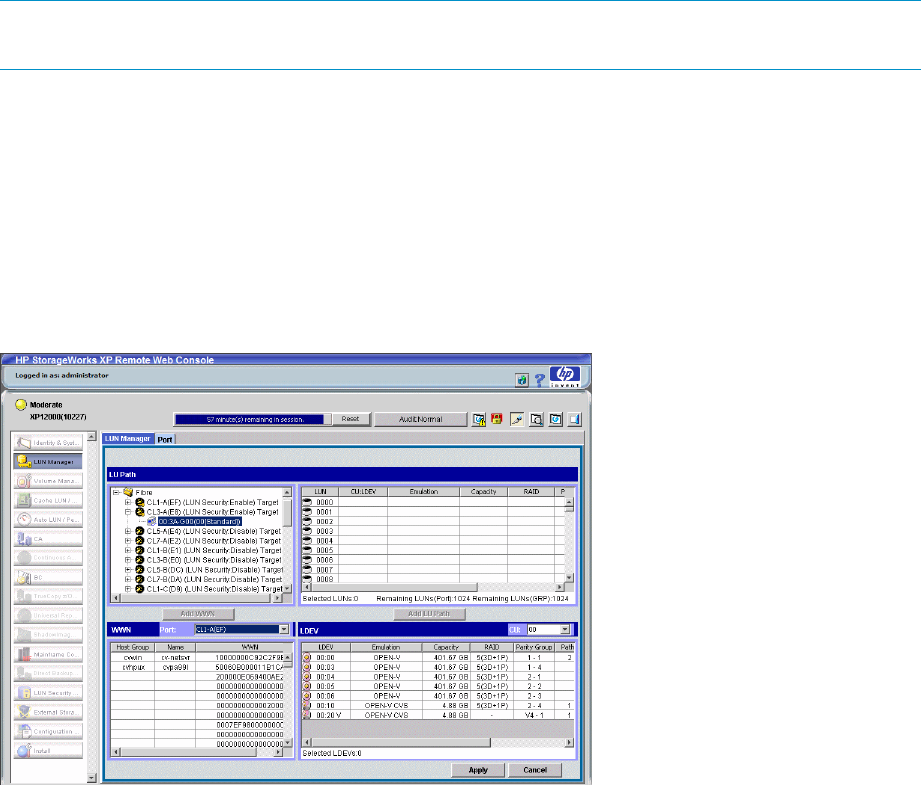Select the LDEV 00:20 V row

click(x=438, y=715)
